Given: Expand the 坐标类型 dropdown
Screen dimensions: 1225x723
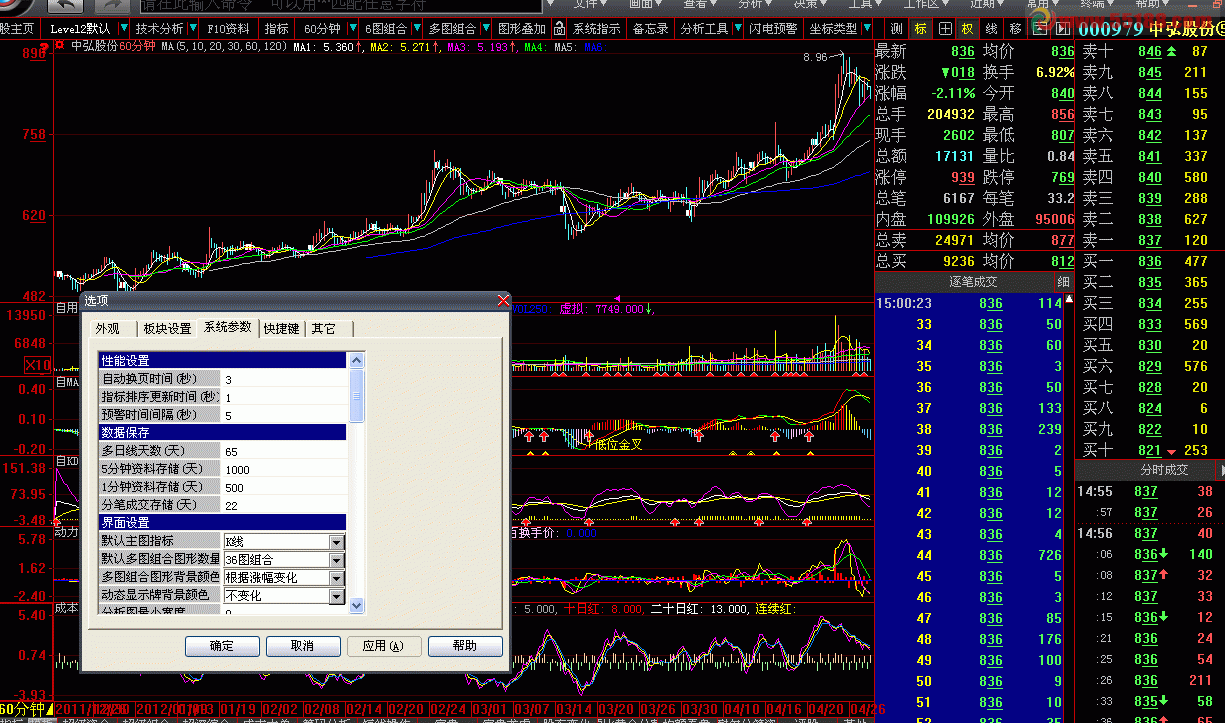Looking at the screenshot, I should point(866,29).
